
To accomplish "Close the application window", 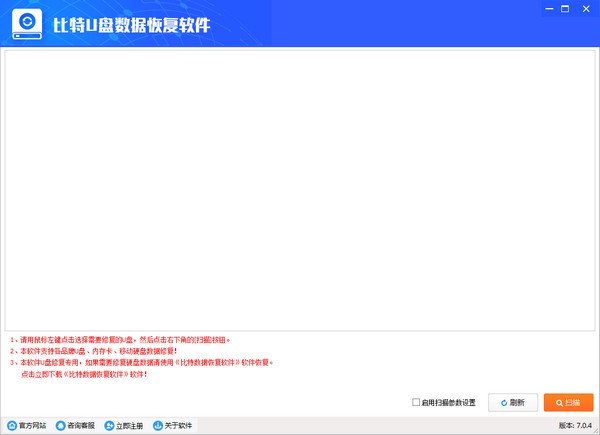I will (x=586, y=9).
